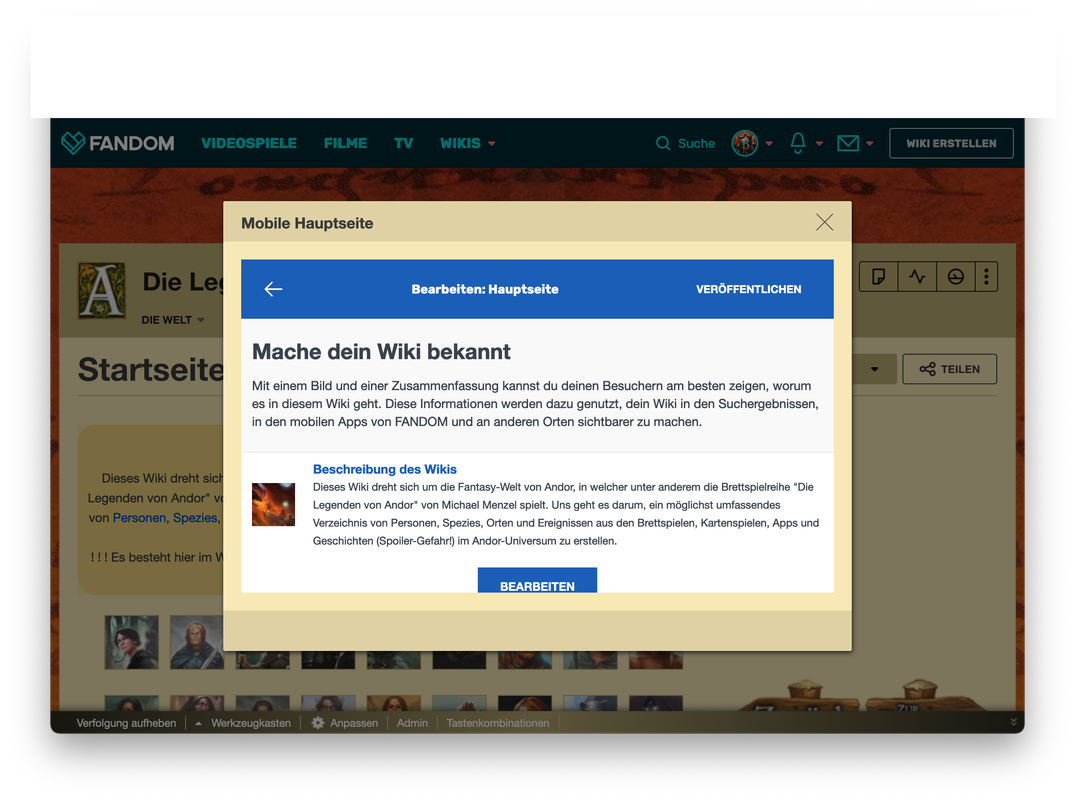
Task: Click the Andor wiki 'A' logo
Action: click(102, 291)
